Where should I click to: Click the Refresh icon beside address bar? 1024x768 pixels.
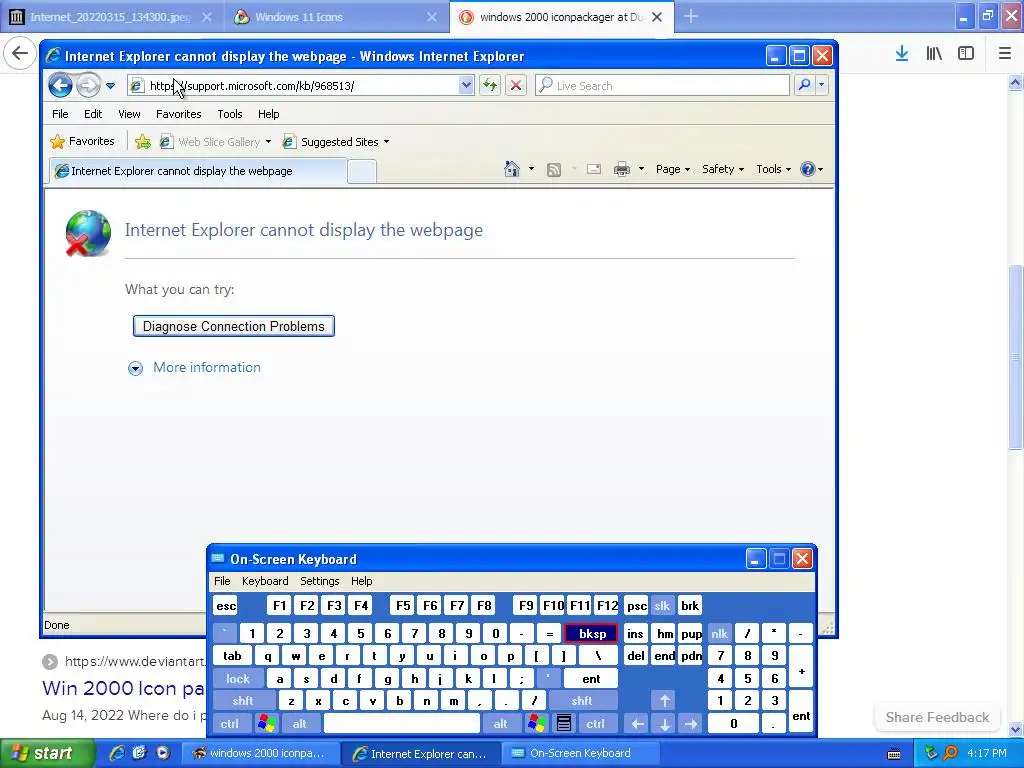pyautogui.click(x=490, y=85)
